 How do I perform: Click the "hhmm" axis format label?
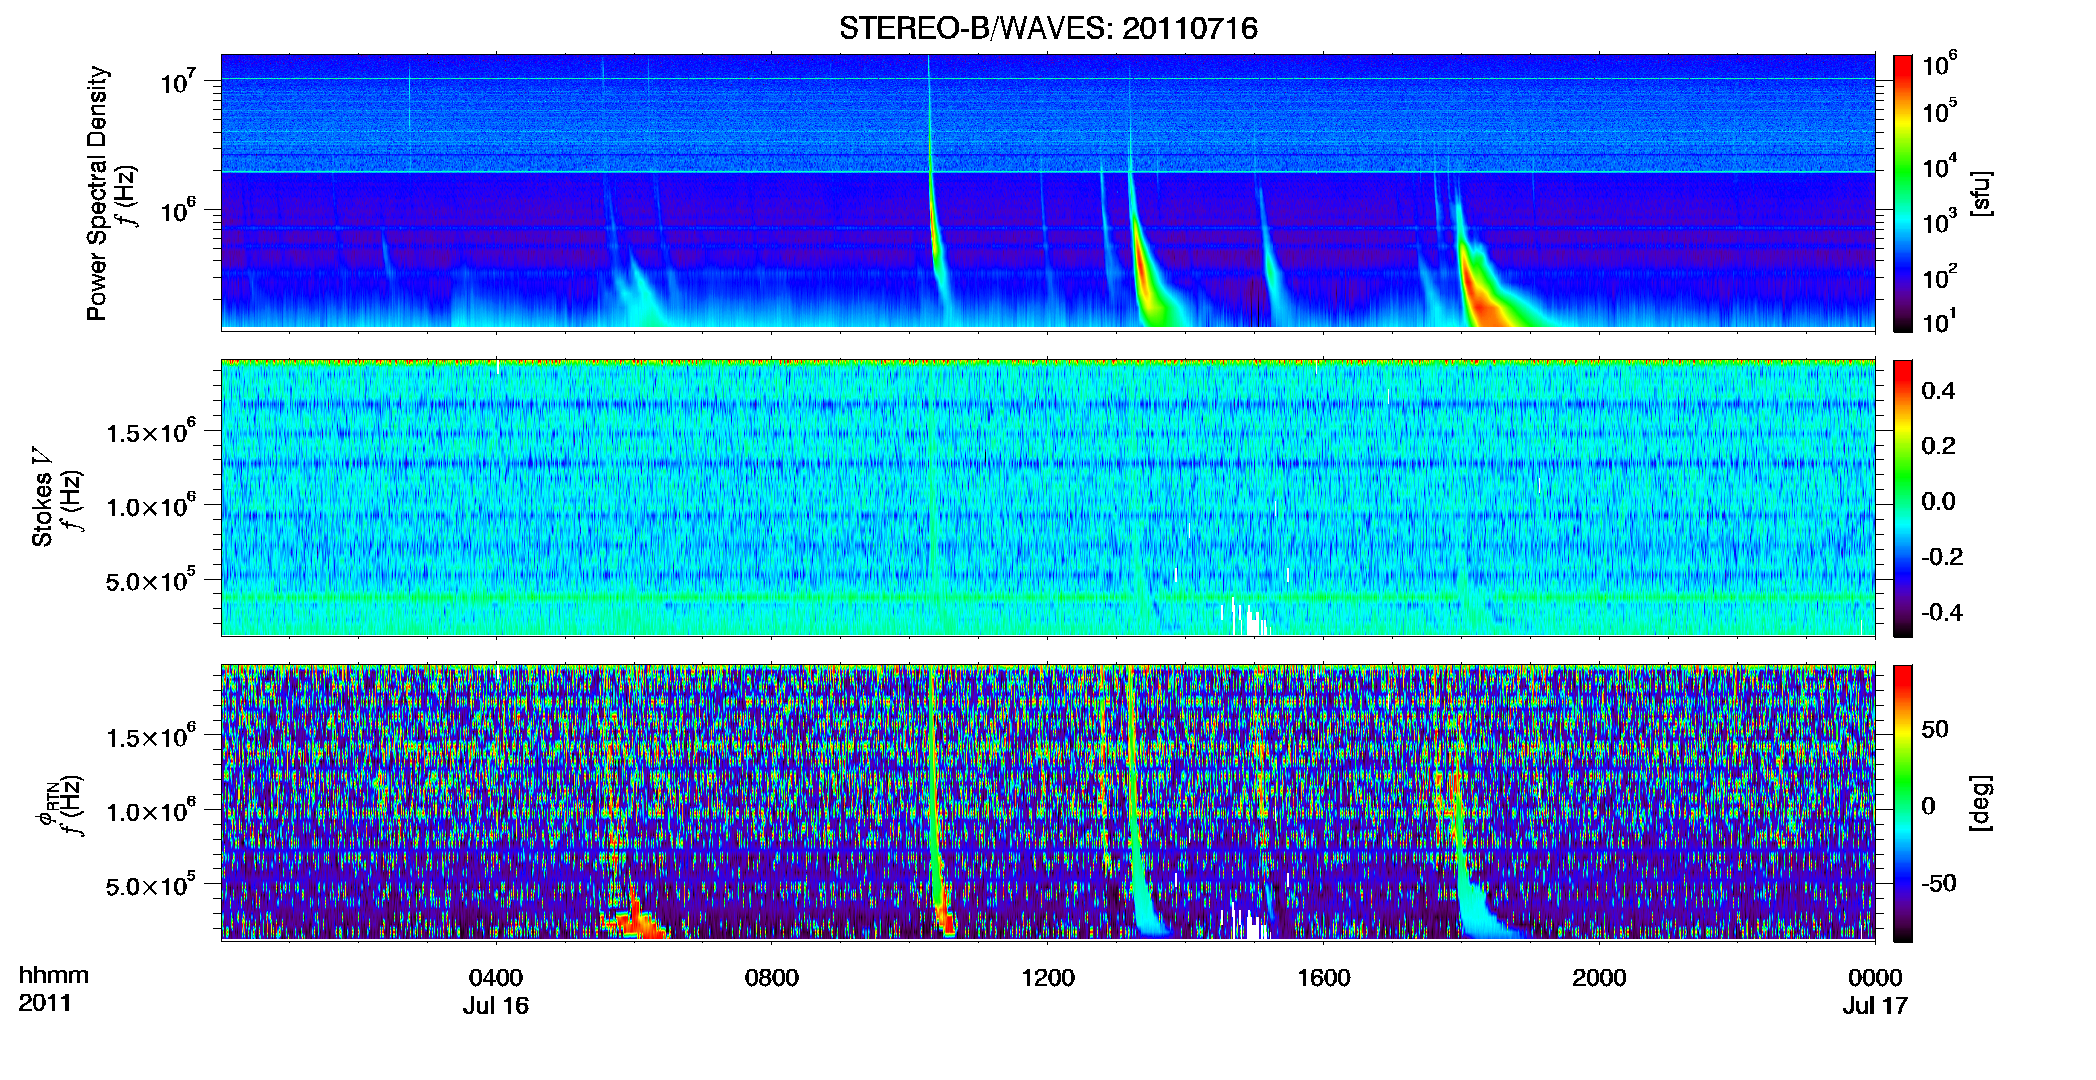[x=54, y=975]
